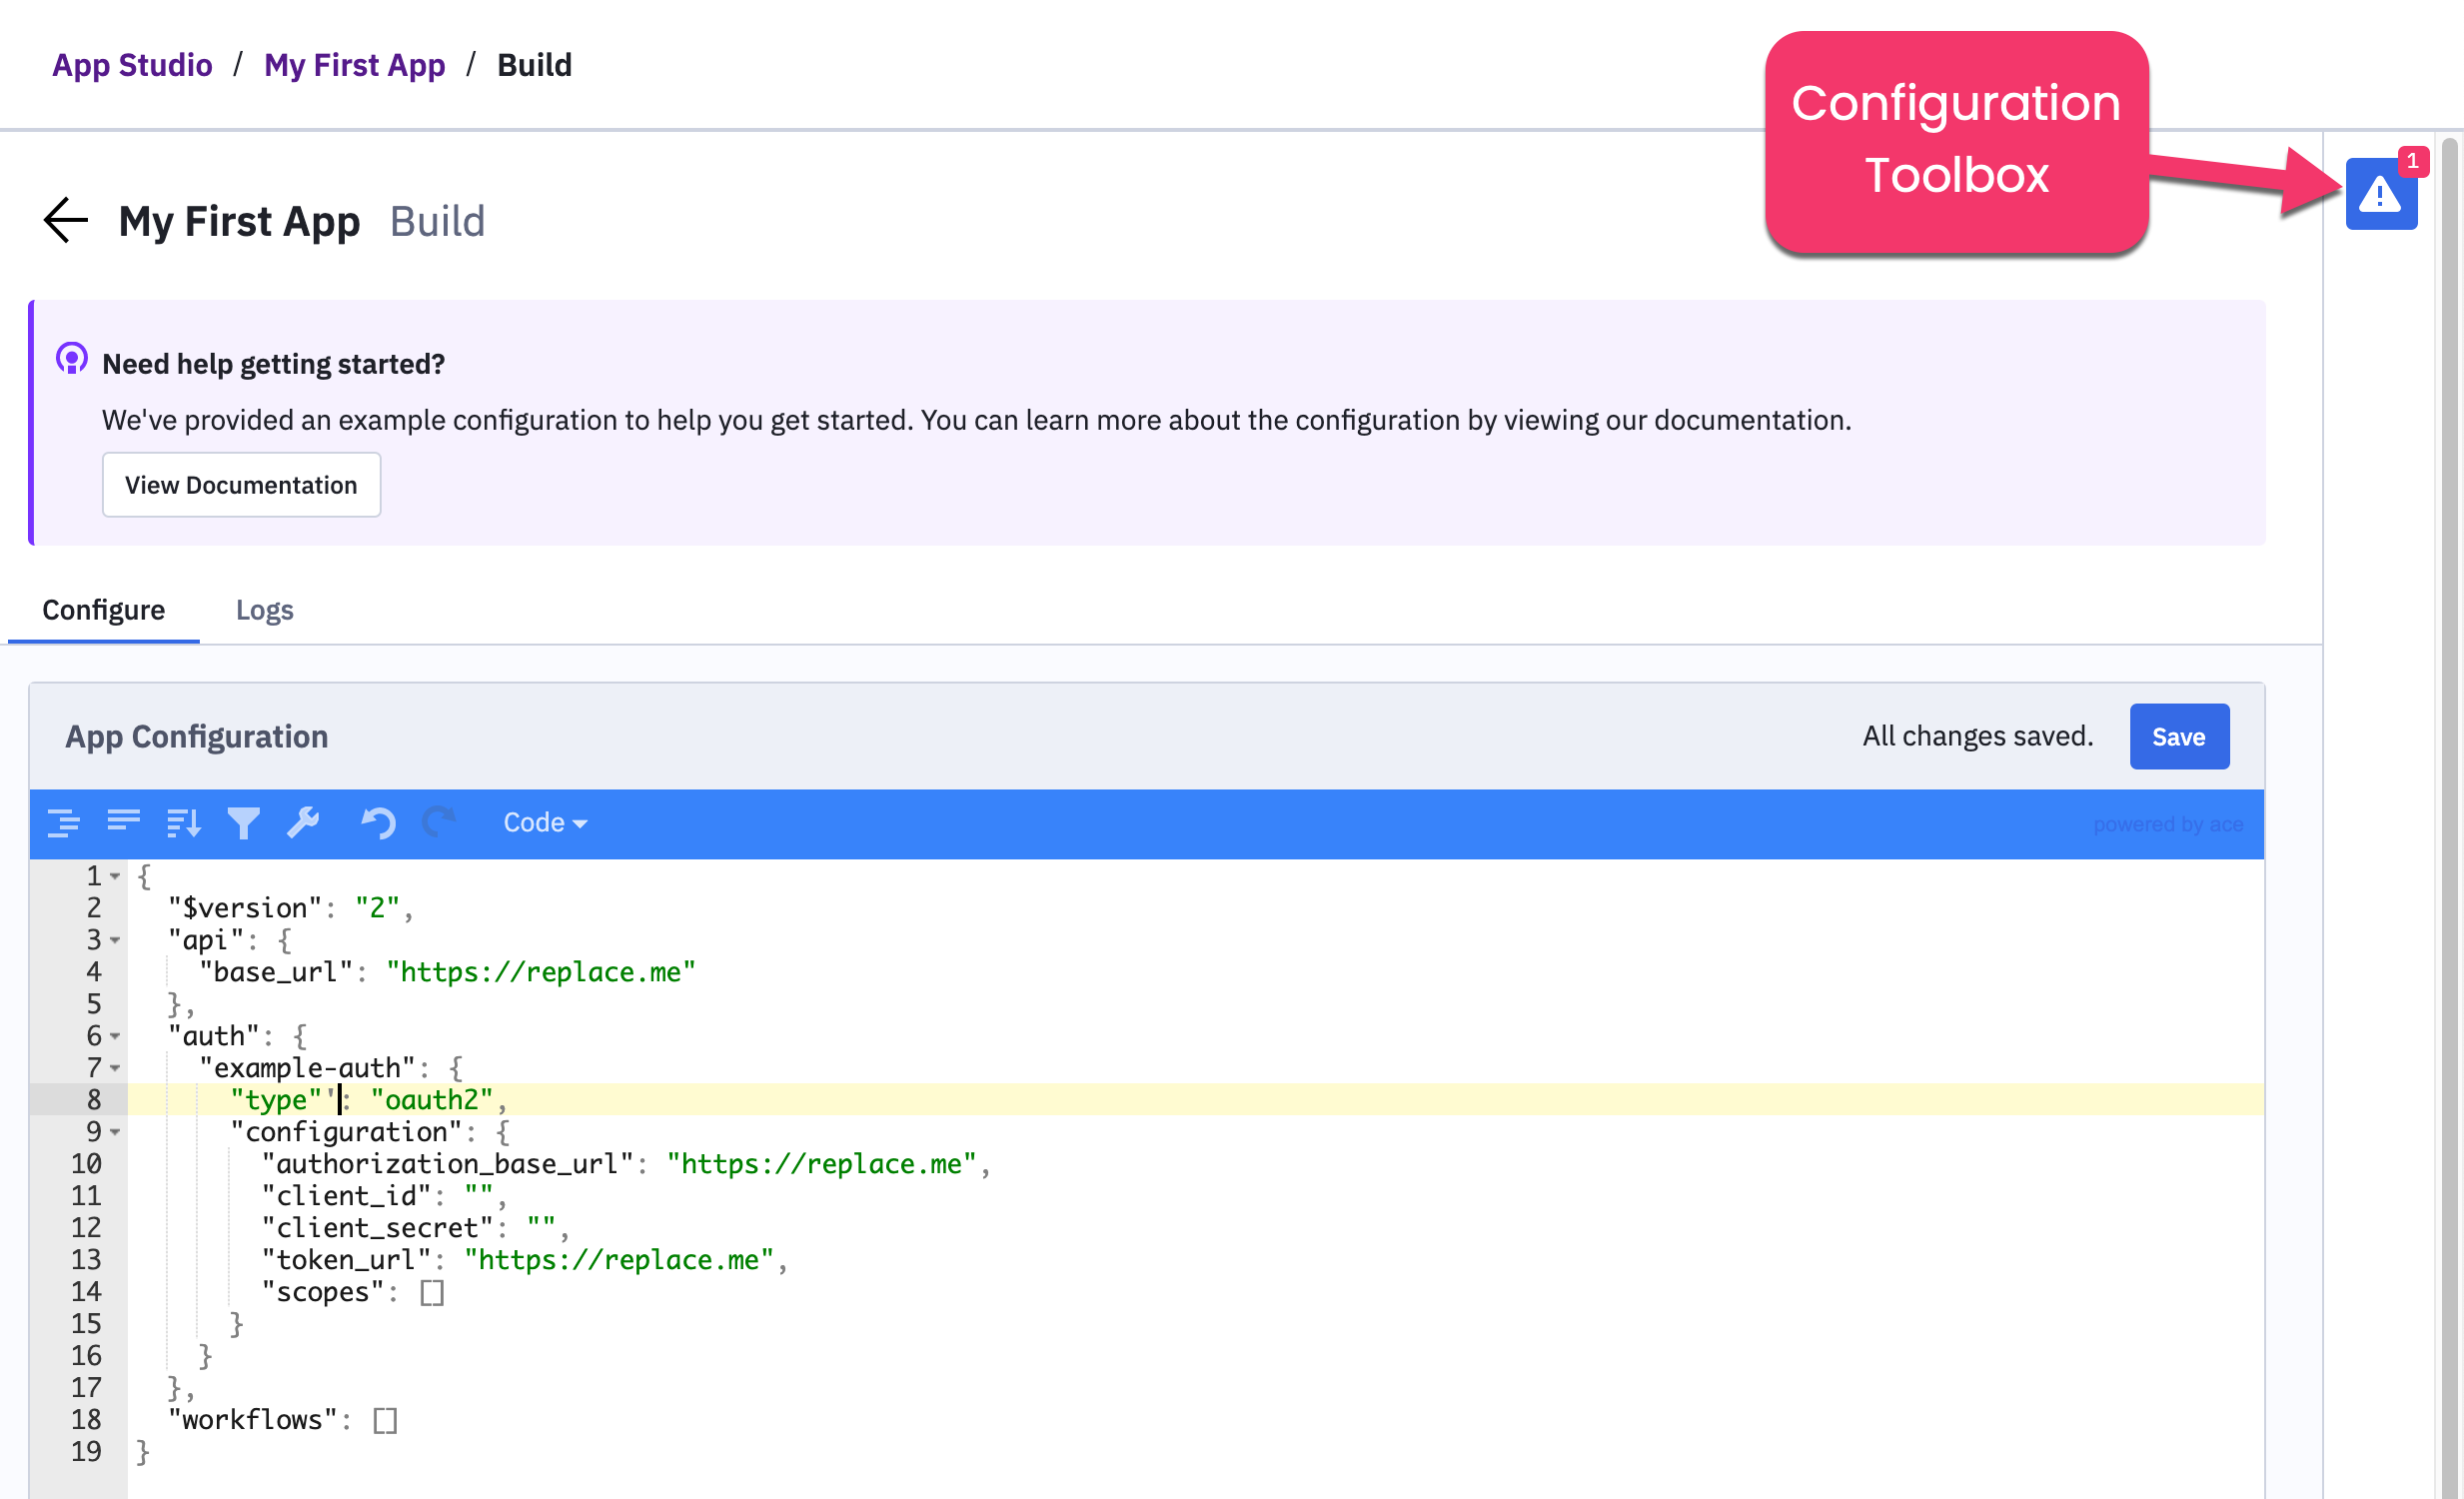Collapse the "example-auth" block on line 7

pyautogui.click(x=116, y=1068)
